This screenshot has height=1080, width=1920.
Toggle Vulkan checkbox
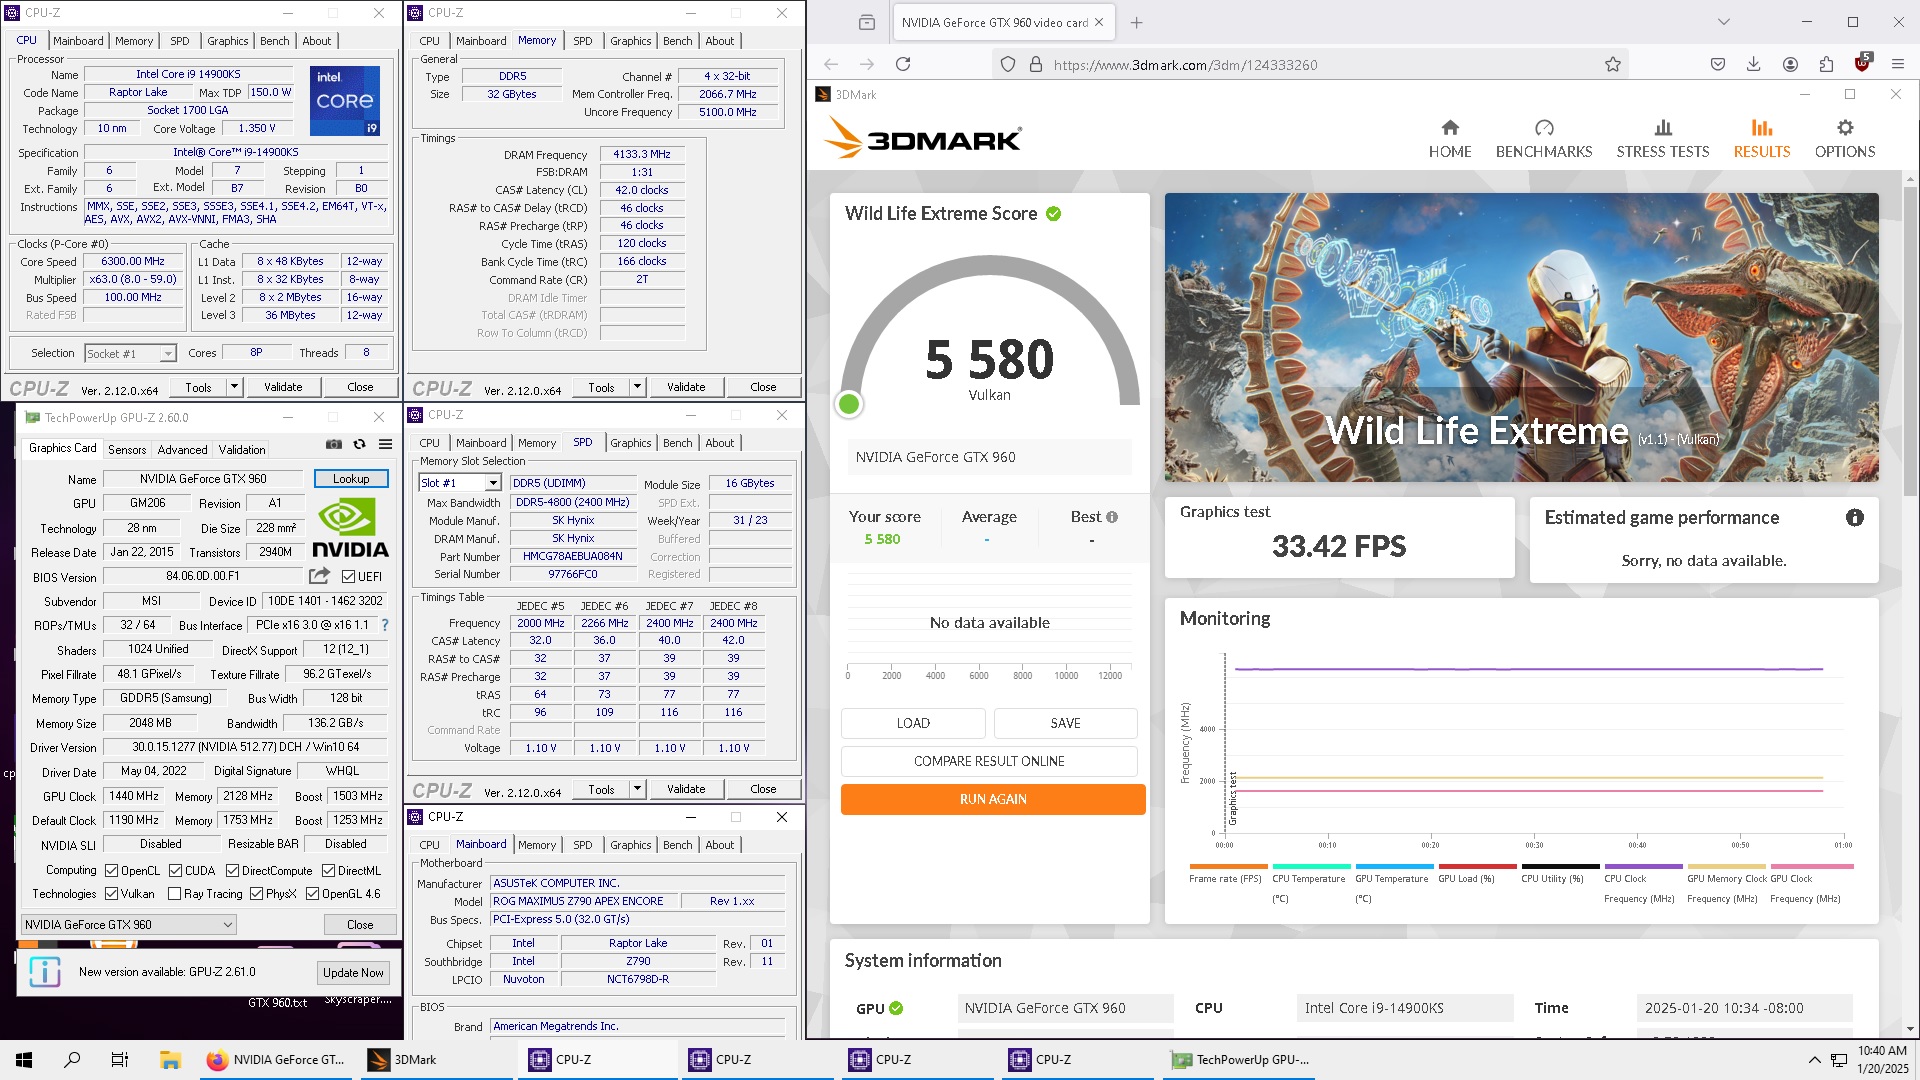(x=112, y=894)
